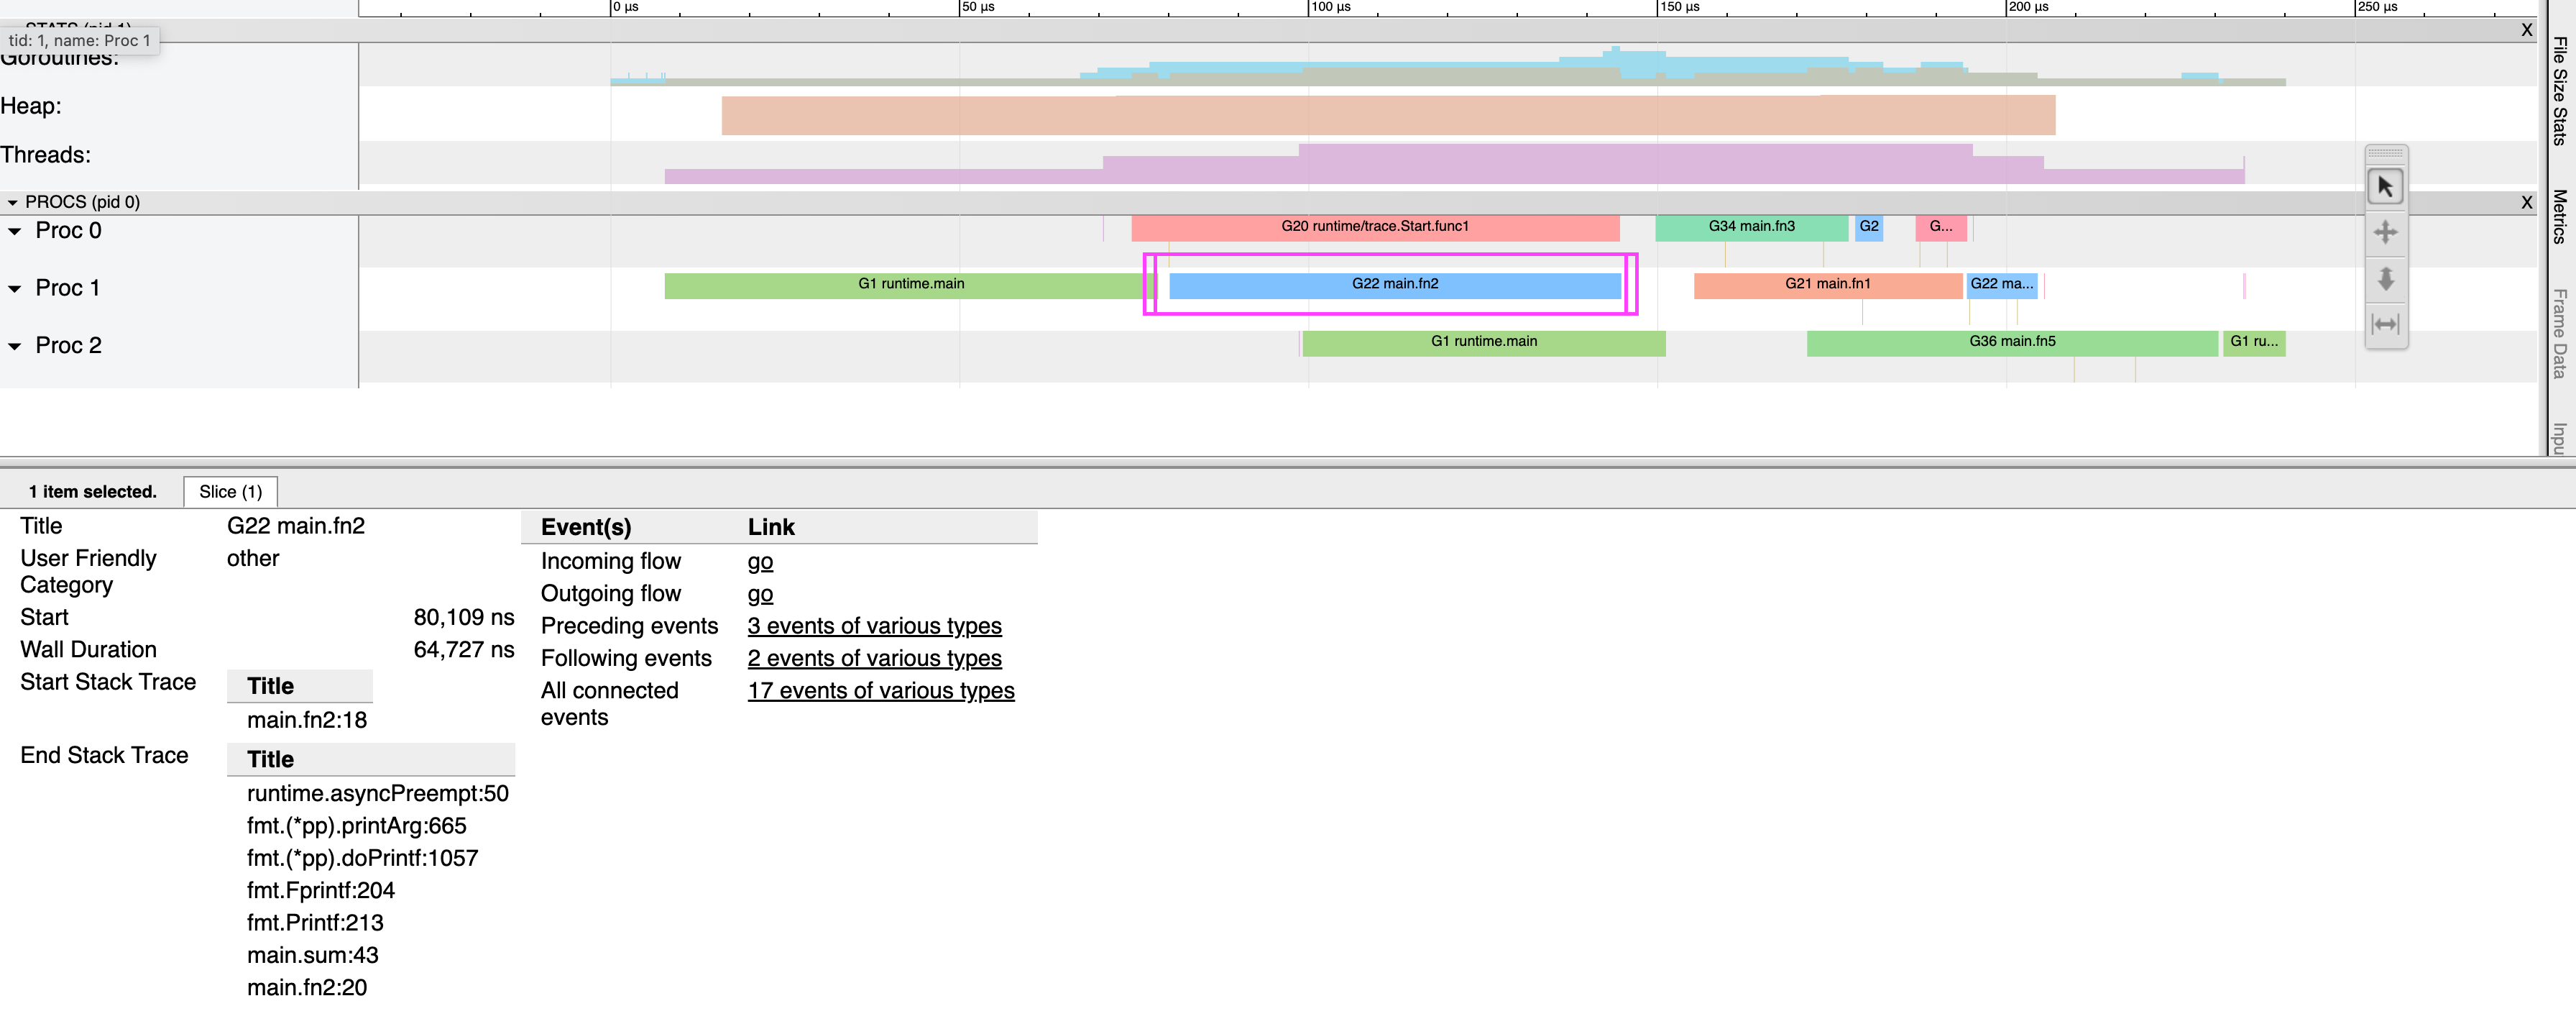This screenshot has height=1024, width=2576.
Task: Select the G36 main.fn5 slice
Action: tap(2011, 342)
